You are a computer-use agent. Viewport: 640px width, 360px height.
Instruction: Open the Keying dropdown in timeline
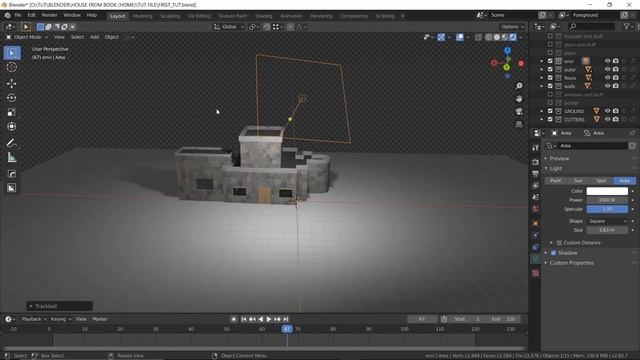click(x=60, y=319)
